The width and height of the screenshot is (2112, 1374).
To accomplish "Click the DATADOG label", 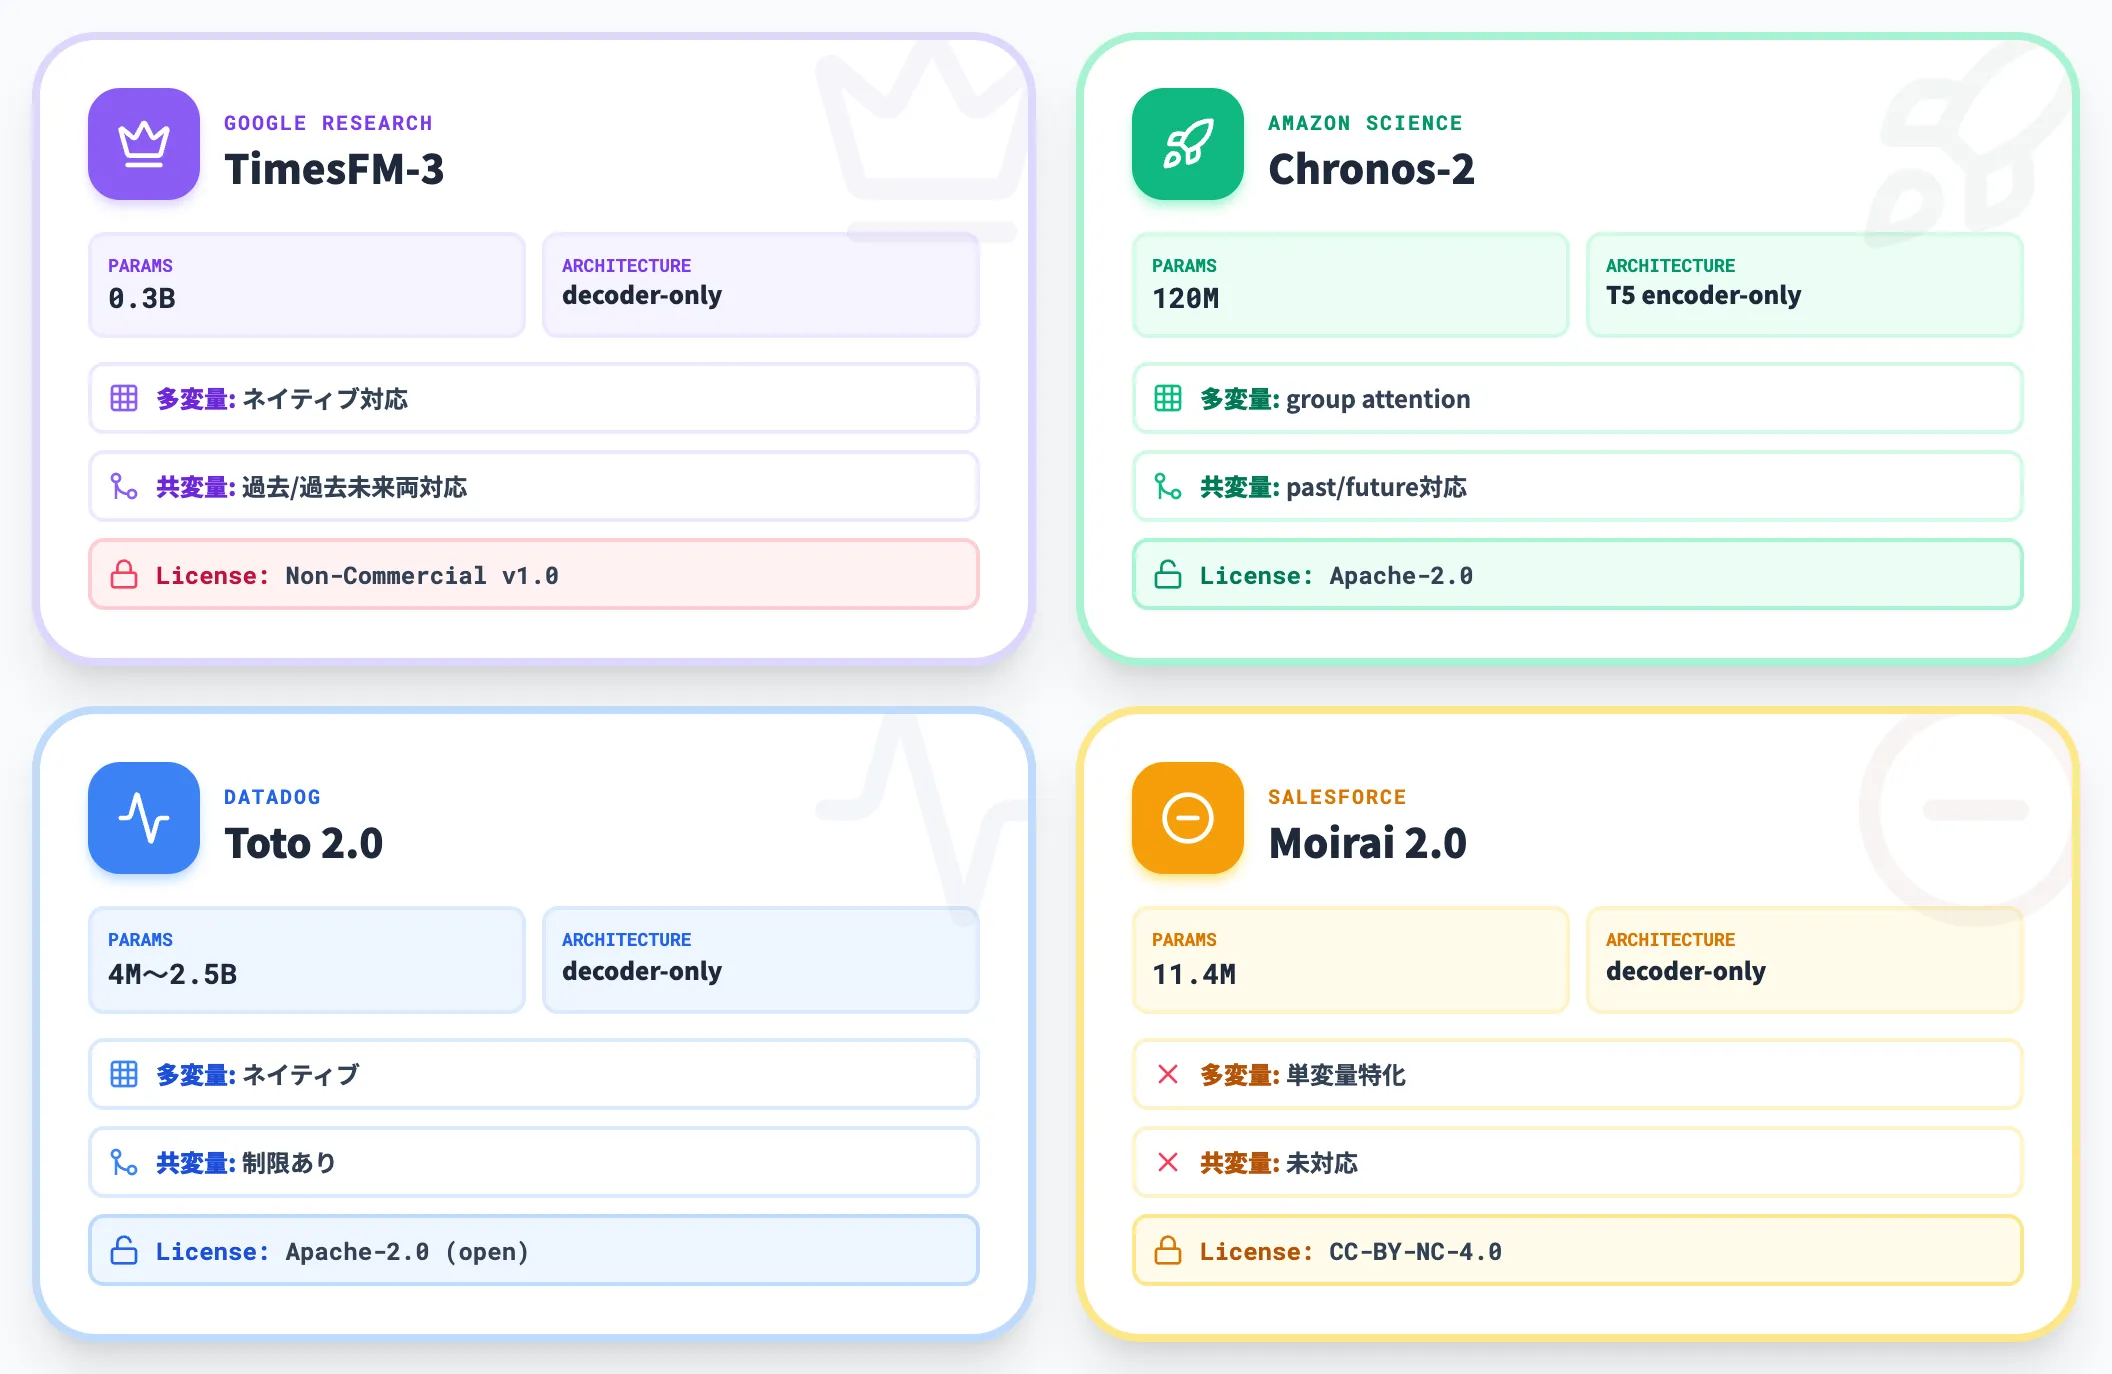I will coord(272,797).
